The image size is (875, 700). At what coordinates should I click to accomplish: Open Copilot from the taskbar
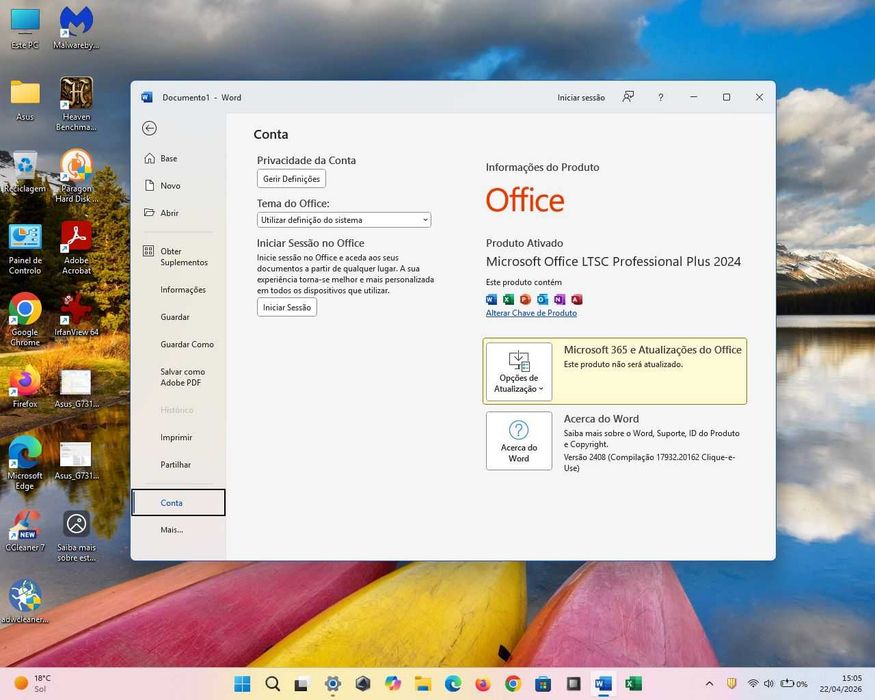(393, 684)
